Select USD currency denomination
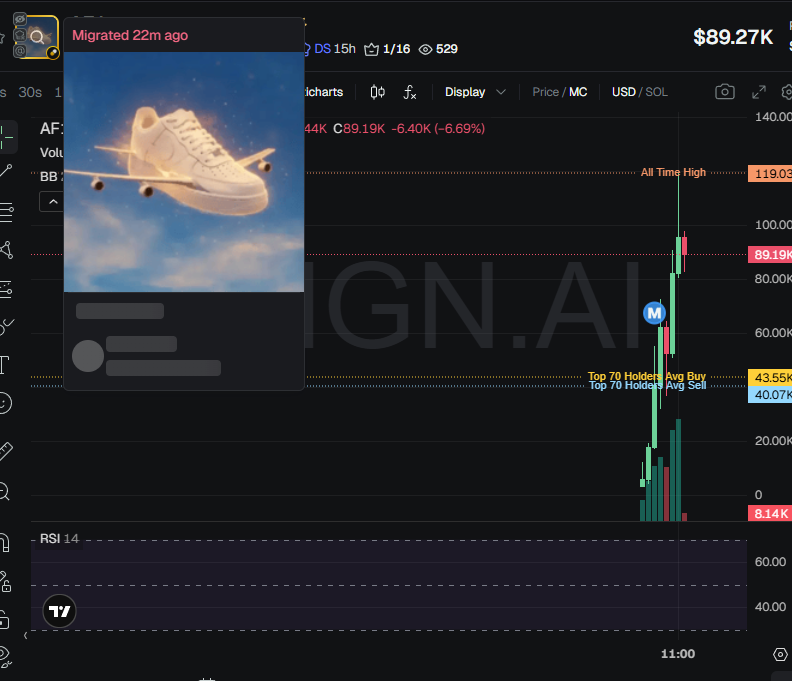The height and width of the screenshot is (681, 792). (x=624, y=92)
